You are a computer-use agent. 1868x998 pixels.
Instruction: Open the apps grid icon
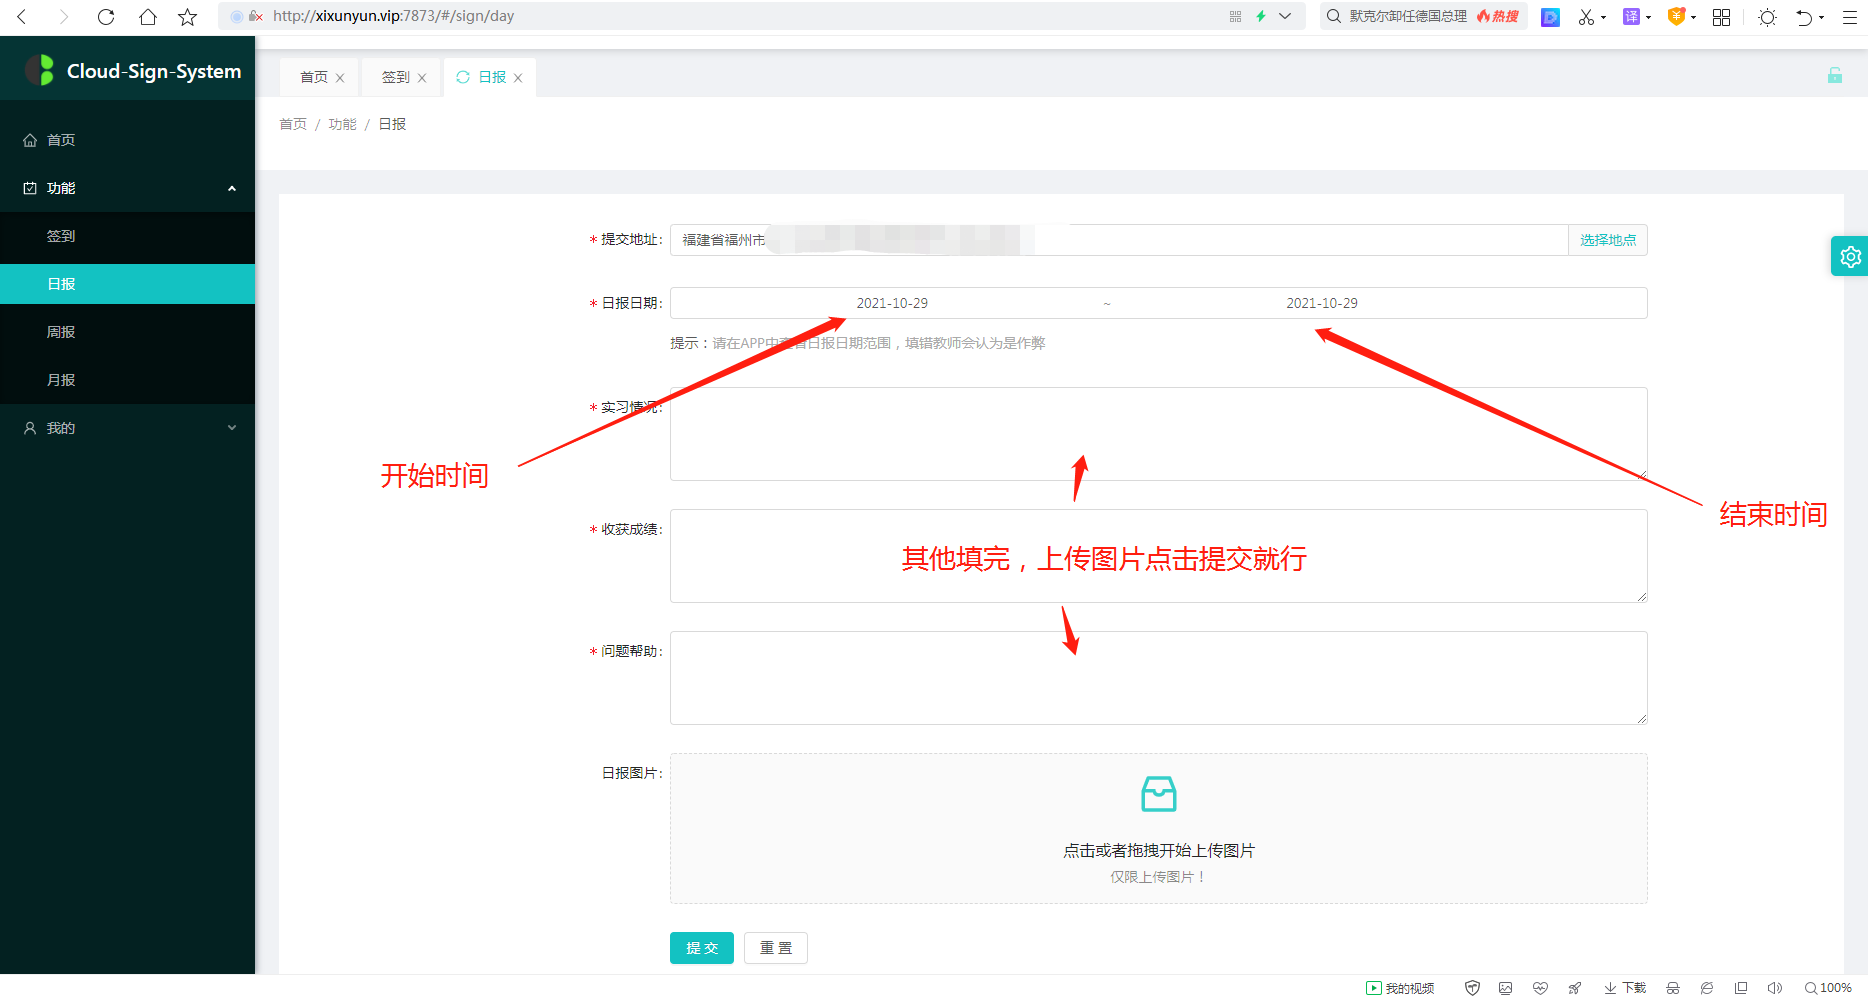pyautogui.click(x=1721, y=17)
